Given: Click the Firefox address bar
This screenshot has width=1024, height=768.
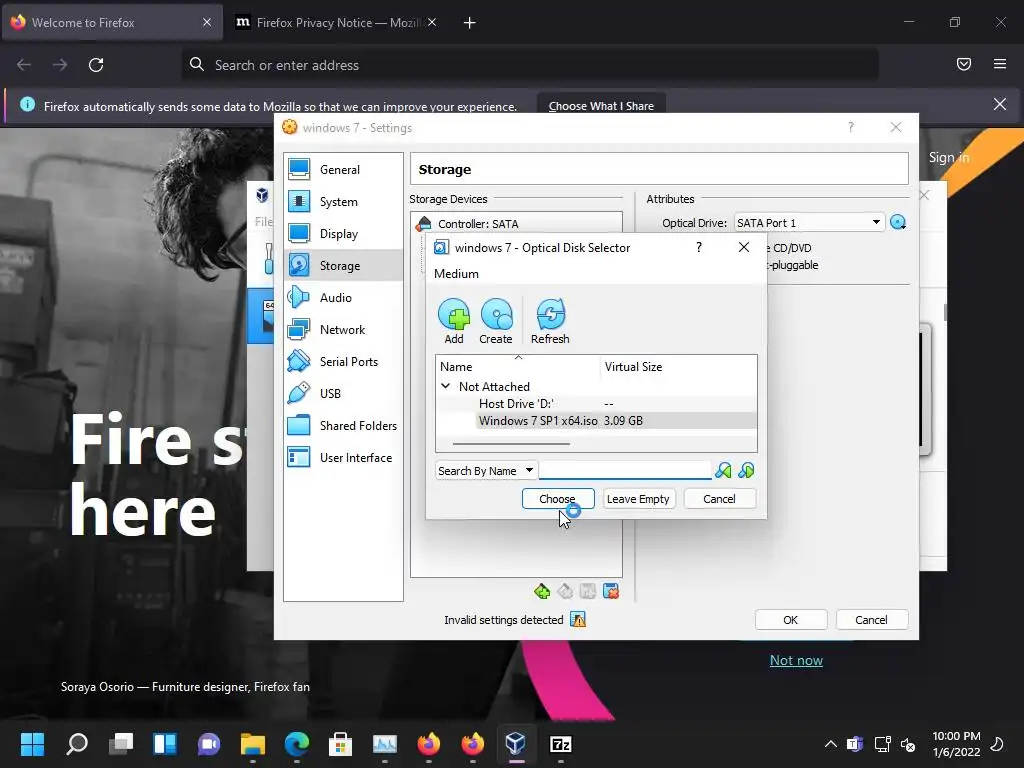Looking at the screenshot, I should tap(530, 65).
